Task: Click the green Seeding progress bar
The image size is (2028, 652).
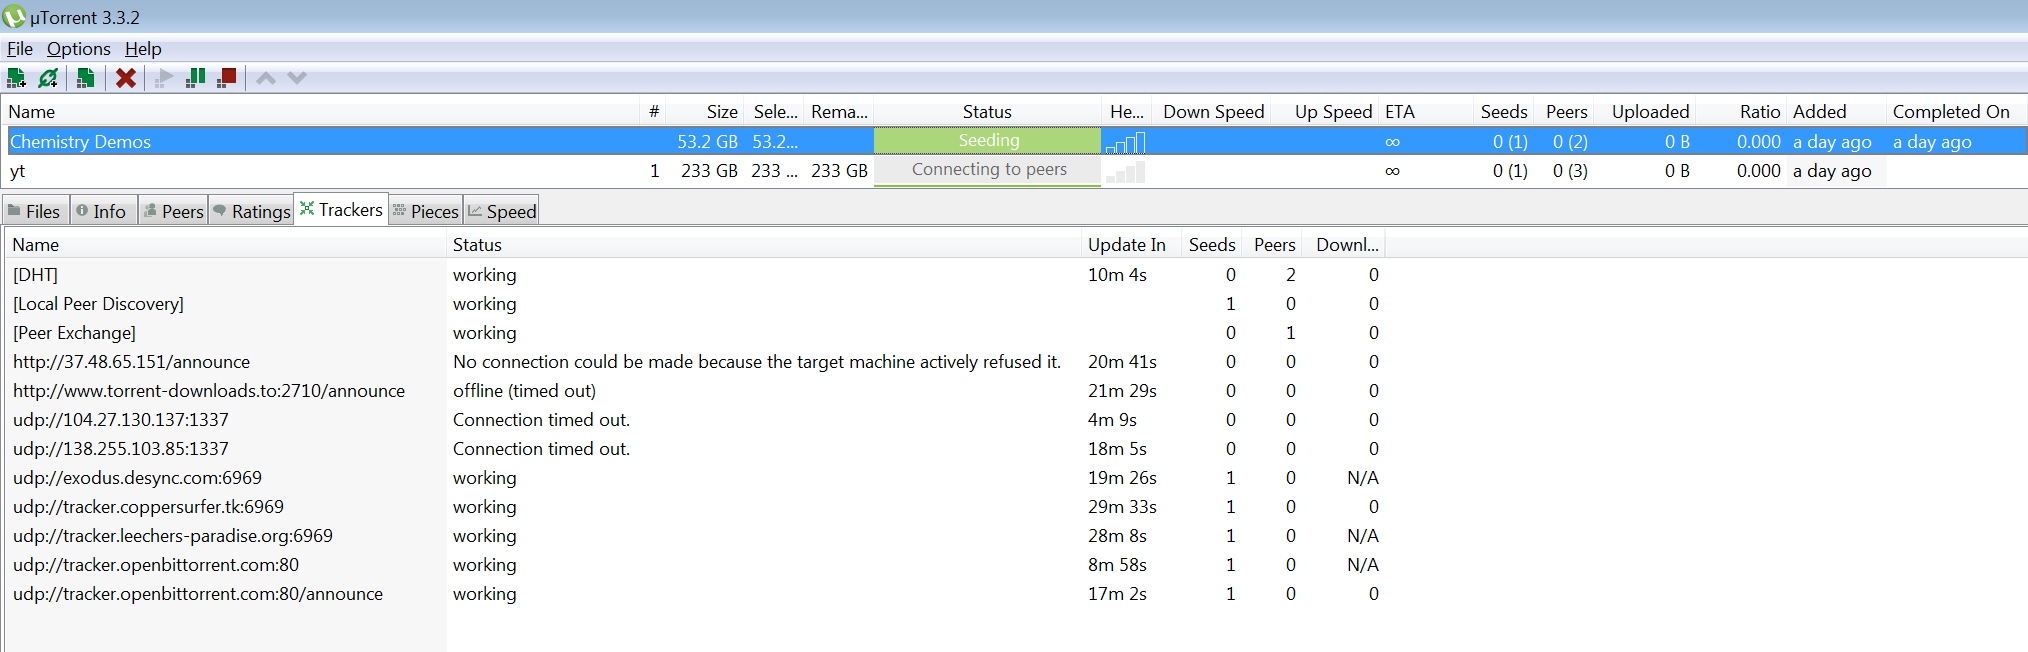Action: pyautogui.click(x=987, y=141)
